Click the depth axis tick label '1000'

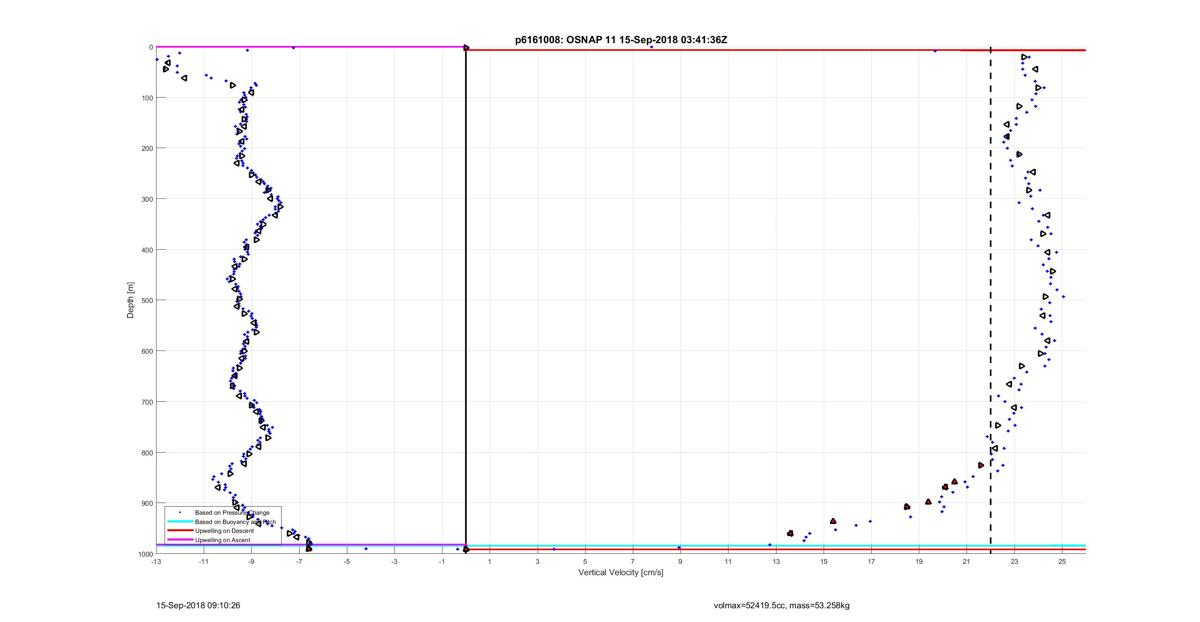click(144, 554)
